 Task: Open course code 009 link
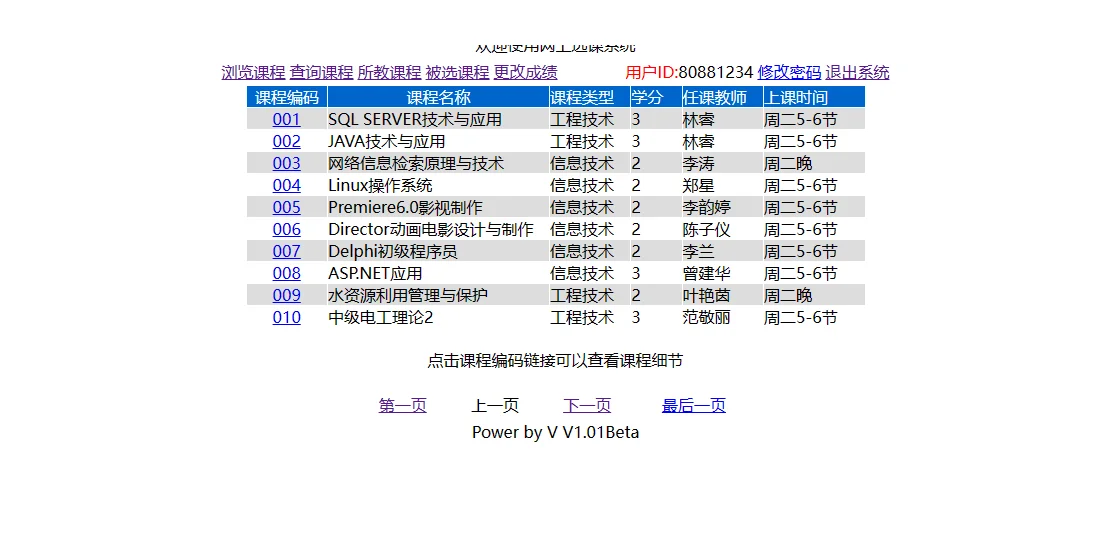[x=286, y=295]
